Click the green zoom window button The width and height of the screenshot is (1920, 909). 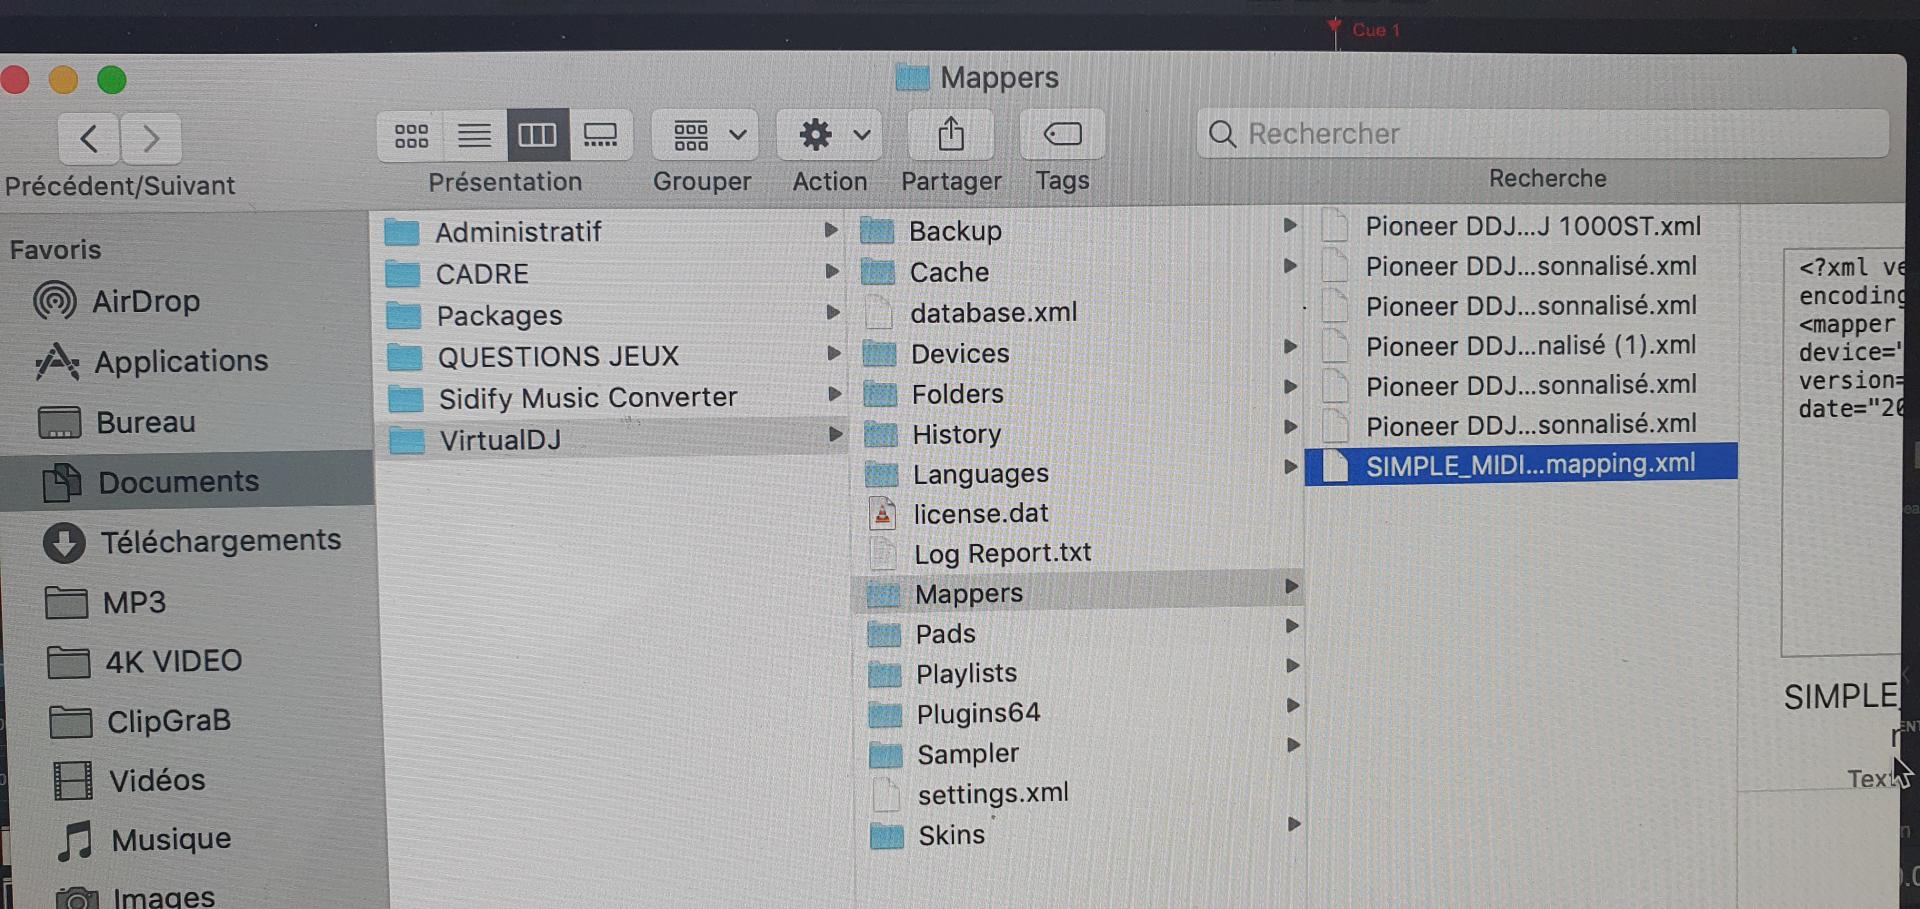tap(112, 79)
